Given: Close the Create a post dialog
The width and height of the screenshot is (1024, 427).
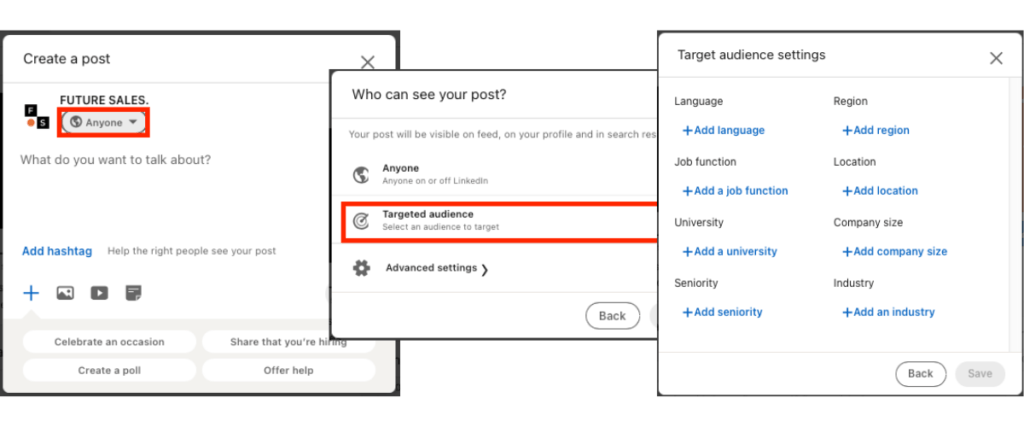Looking at the screenshot, I should coord(367,62).
